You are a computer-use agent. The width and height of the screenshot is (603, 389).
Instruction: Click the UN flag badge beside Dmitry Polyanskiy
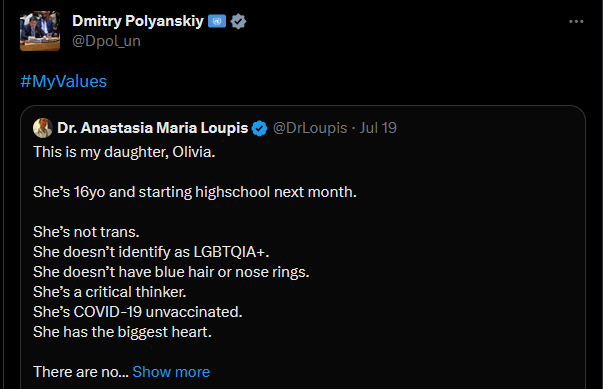217,21
